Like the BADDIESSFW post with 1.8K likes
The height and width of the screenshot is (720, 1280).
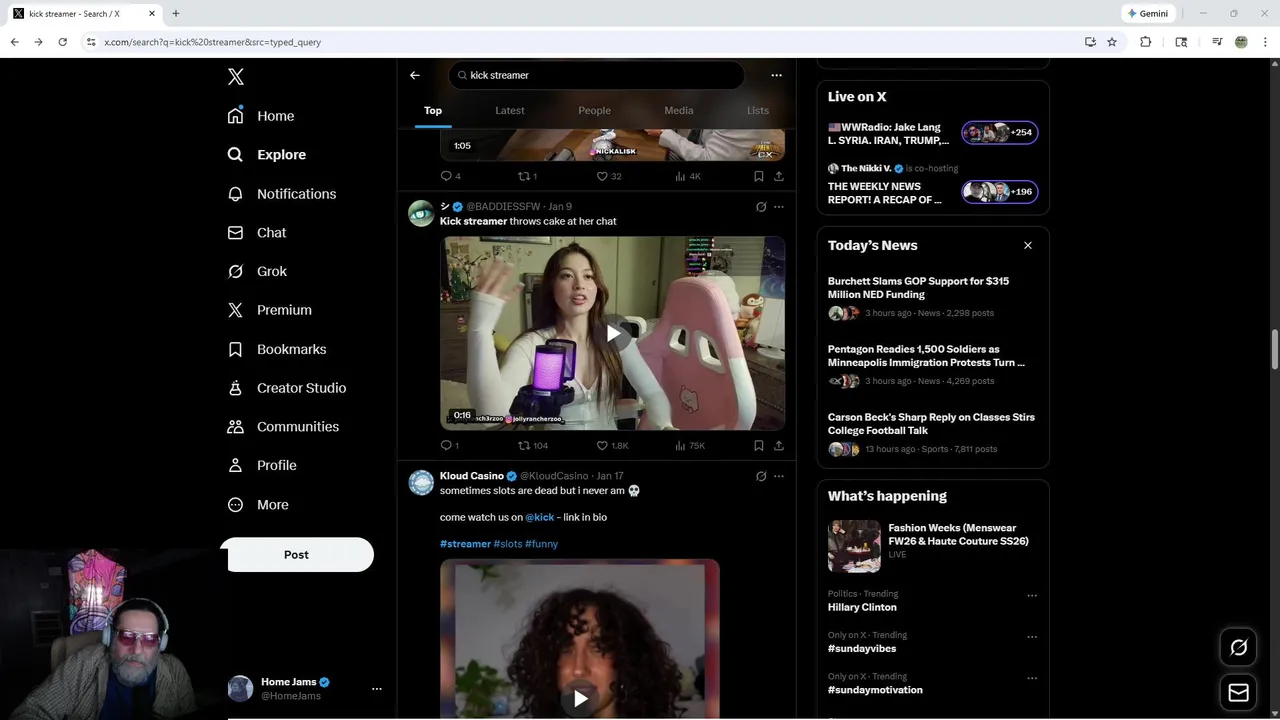pos(613,446)
